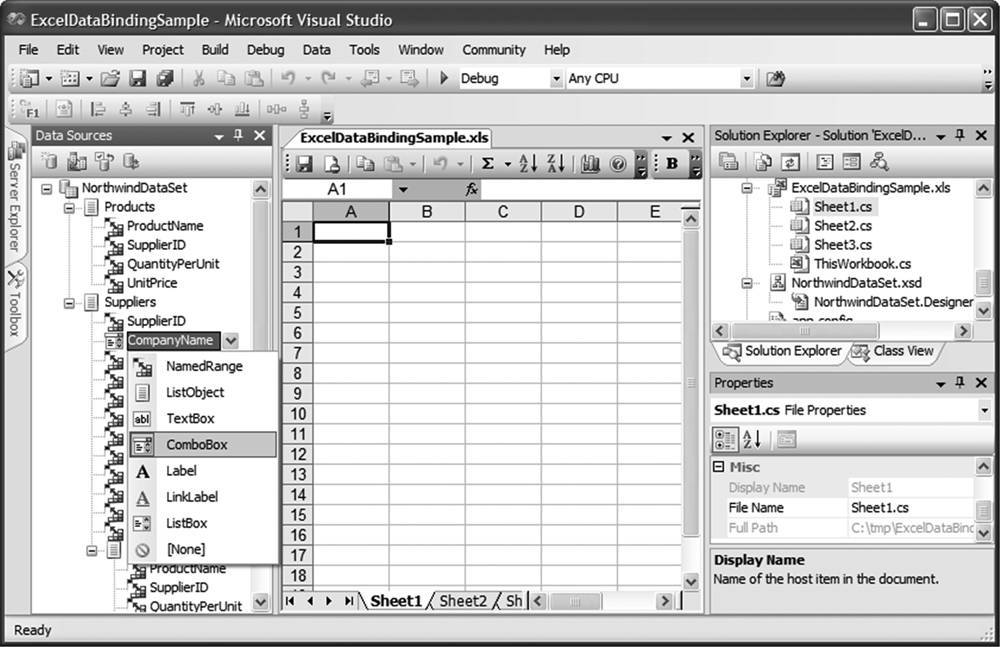Click the Start Debugging play icon
The height and width of the screenshot is (647, 1000).
click(444, 78)
